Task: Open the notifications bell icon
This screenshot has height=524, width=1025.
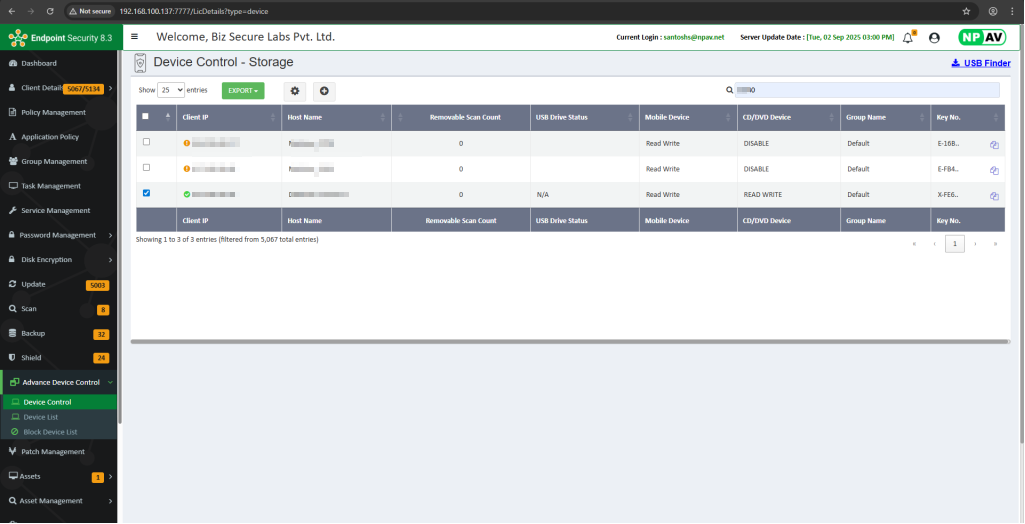Action: (x=908, y=38)
